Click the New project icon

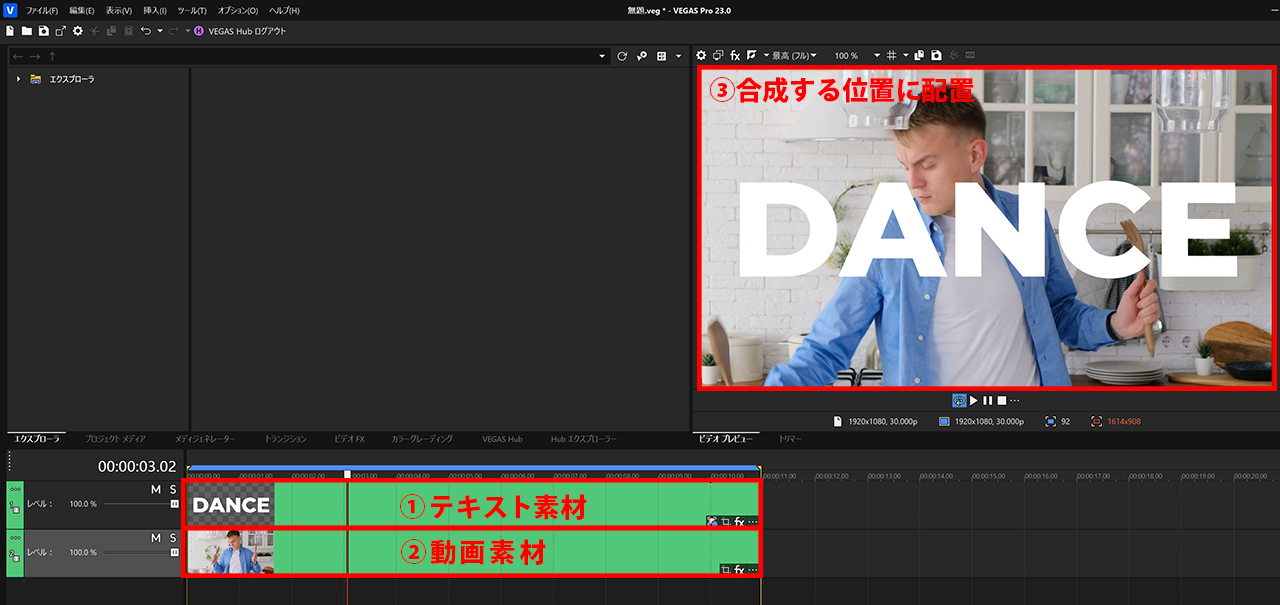(10, 30)
